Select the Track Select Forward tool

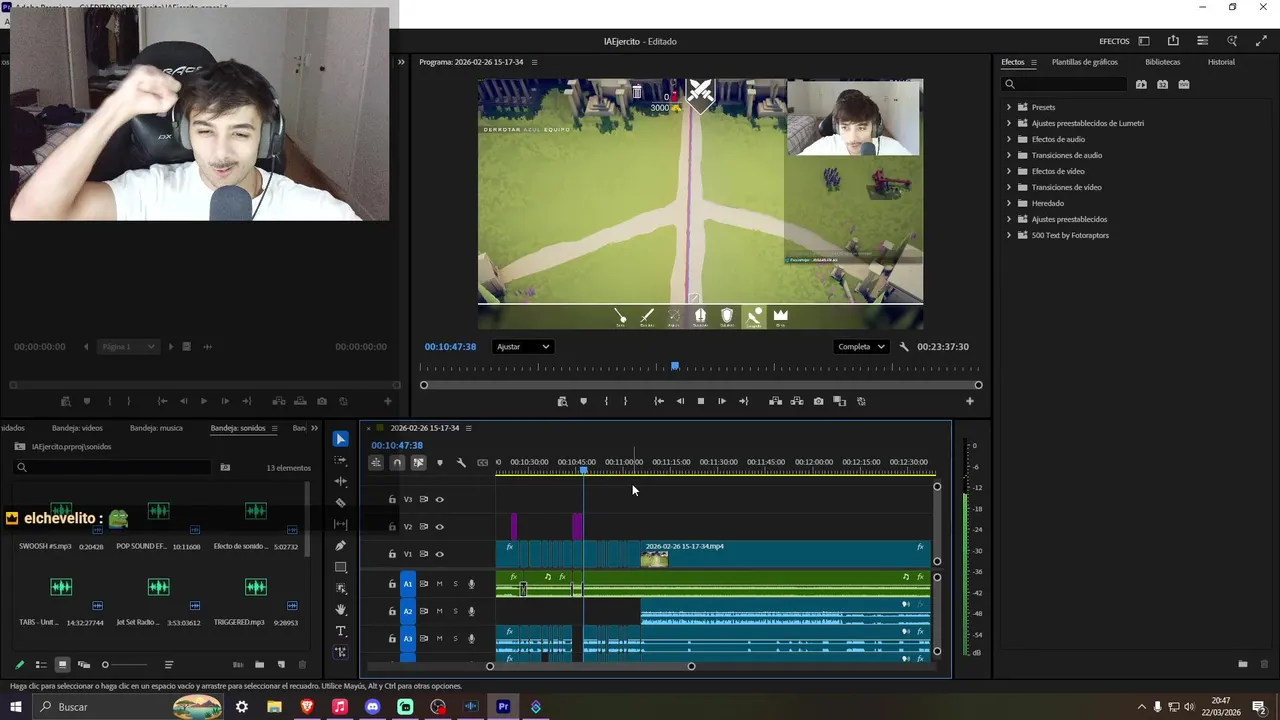[340, 460]
